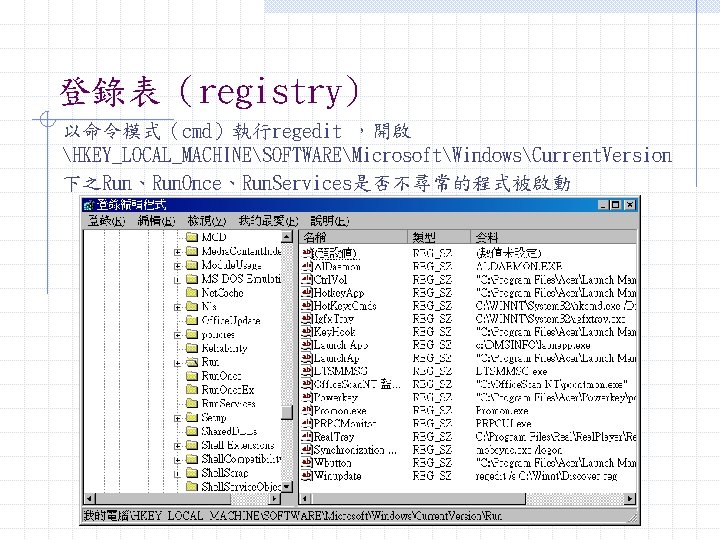Select the AIDaemon value entry

[337, 266]
